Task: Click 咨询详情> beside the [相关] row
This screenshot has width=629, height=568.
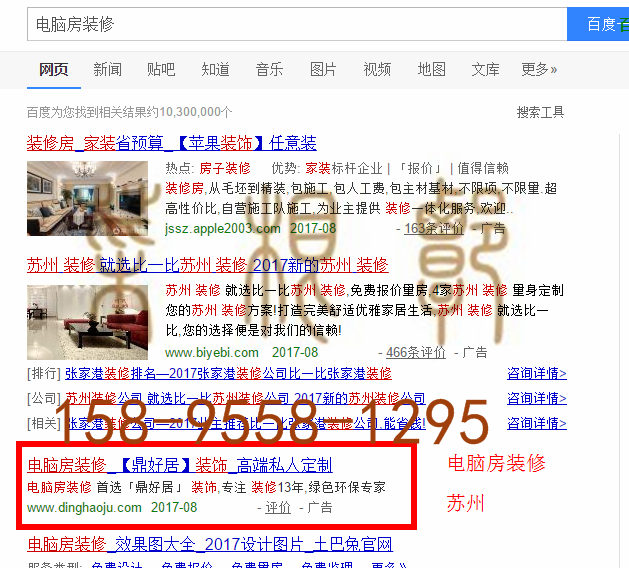Action: coord(537,423)
